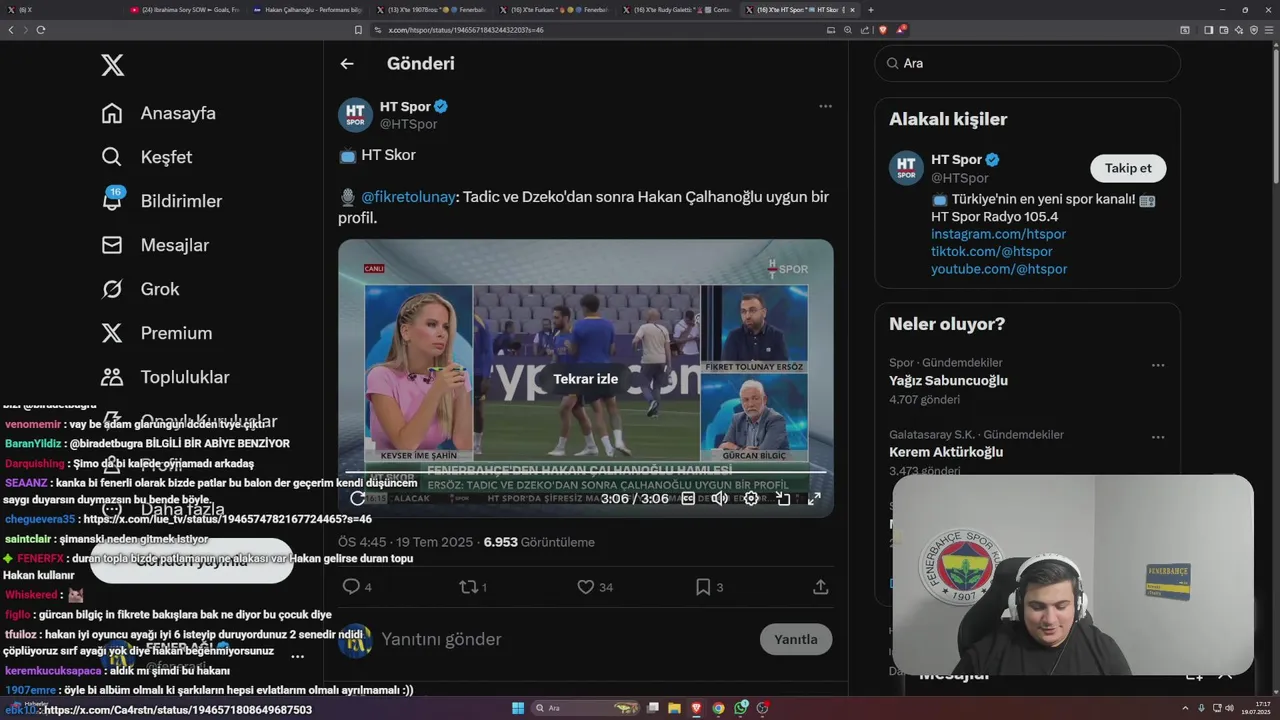
Task: Switch to Hakan Çalhanoğlu Performans tab
Action: (307, 9)
